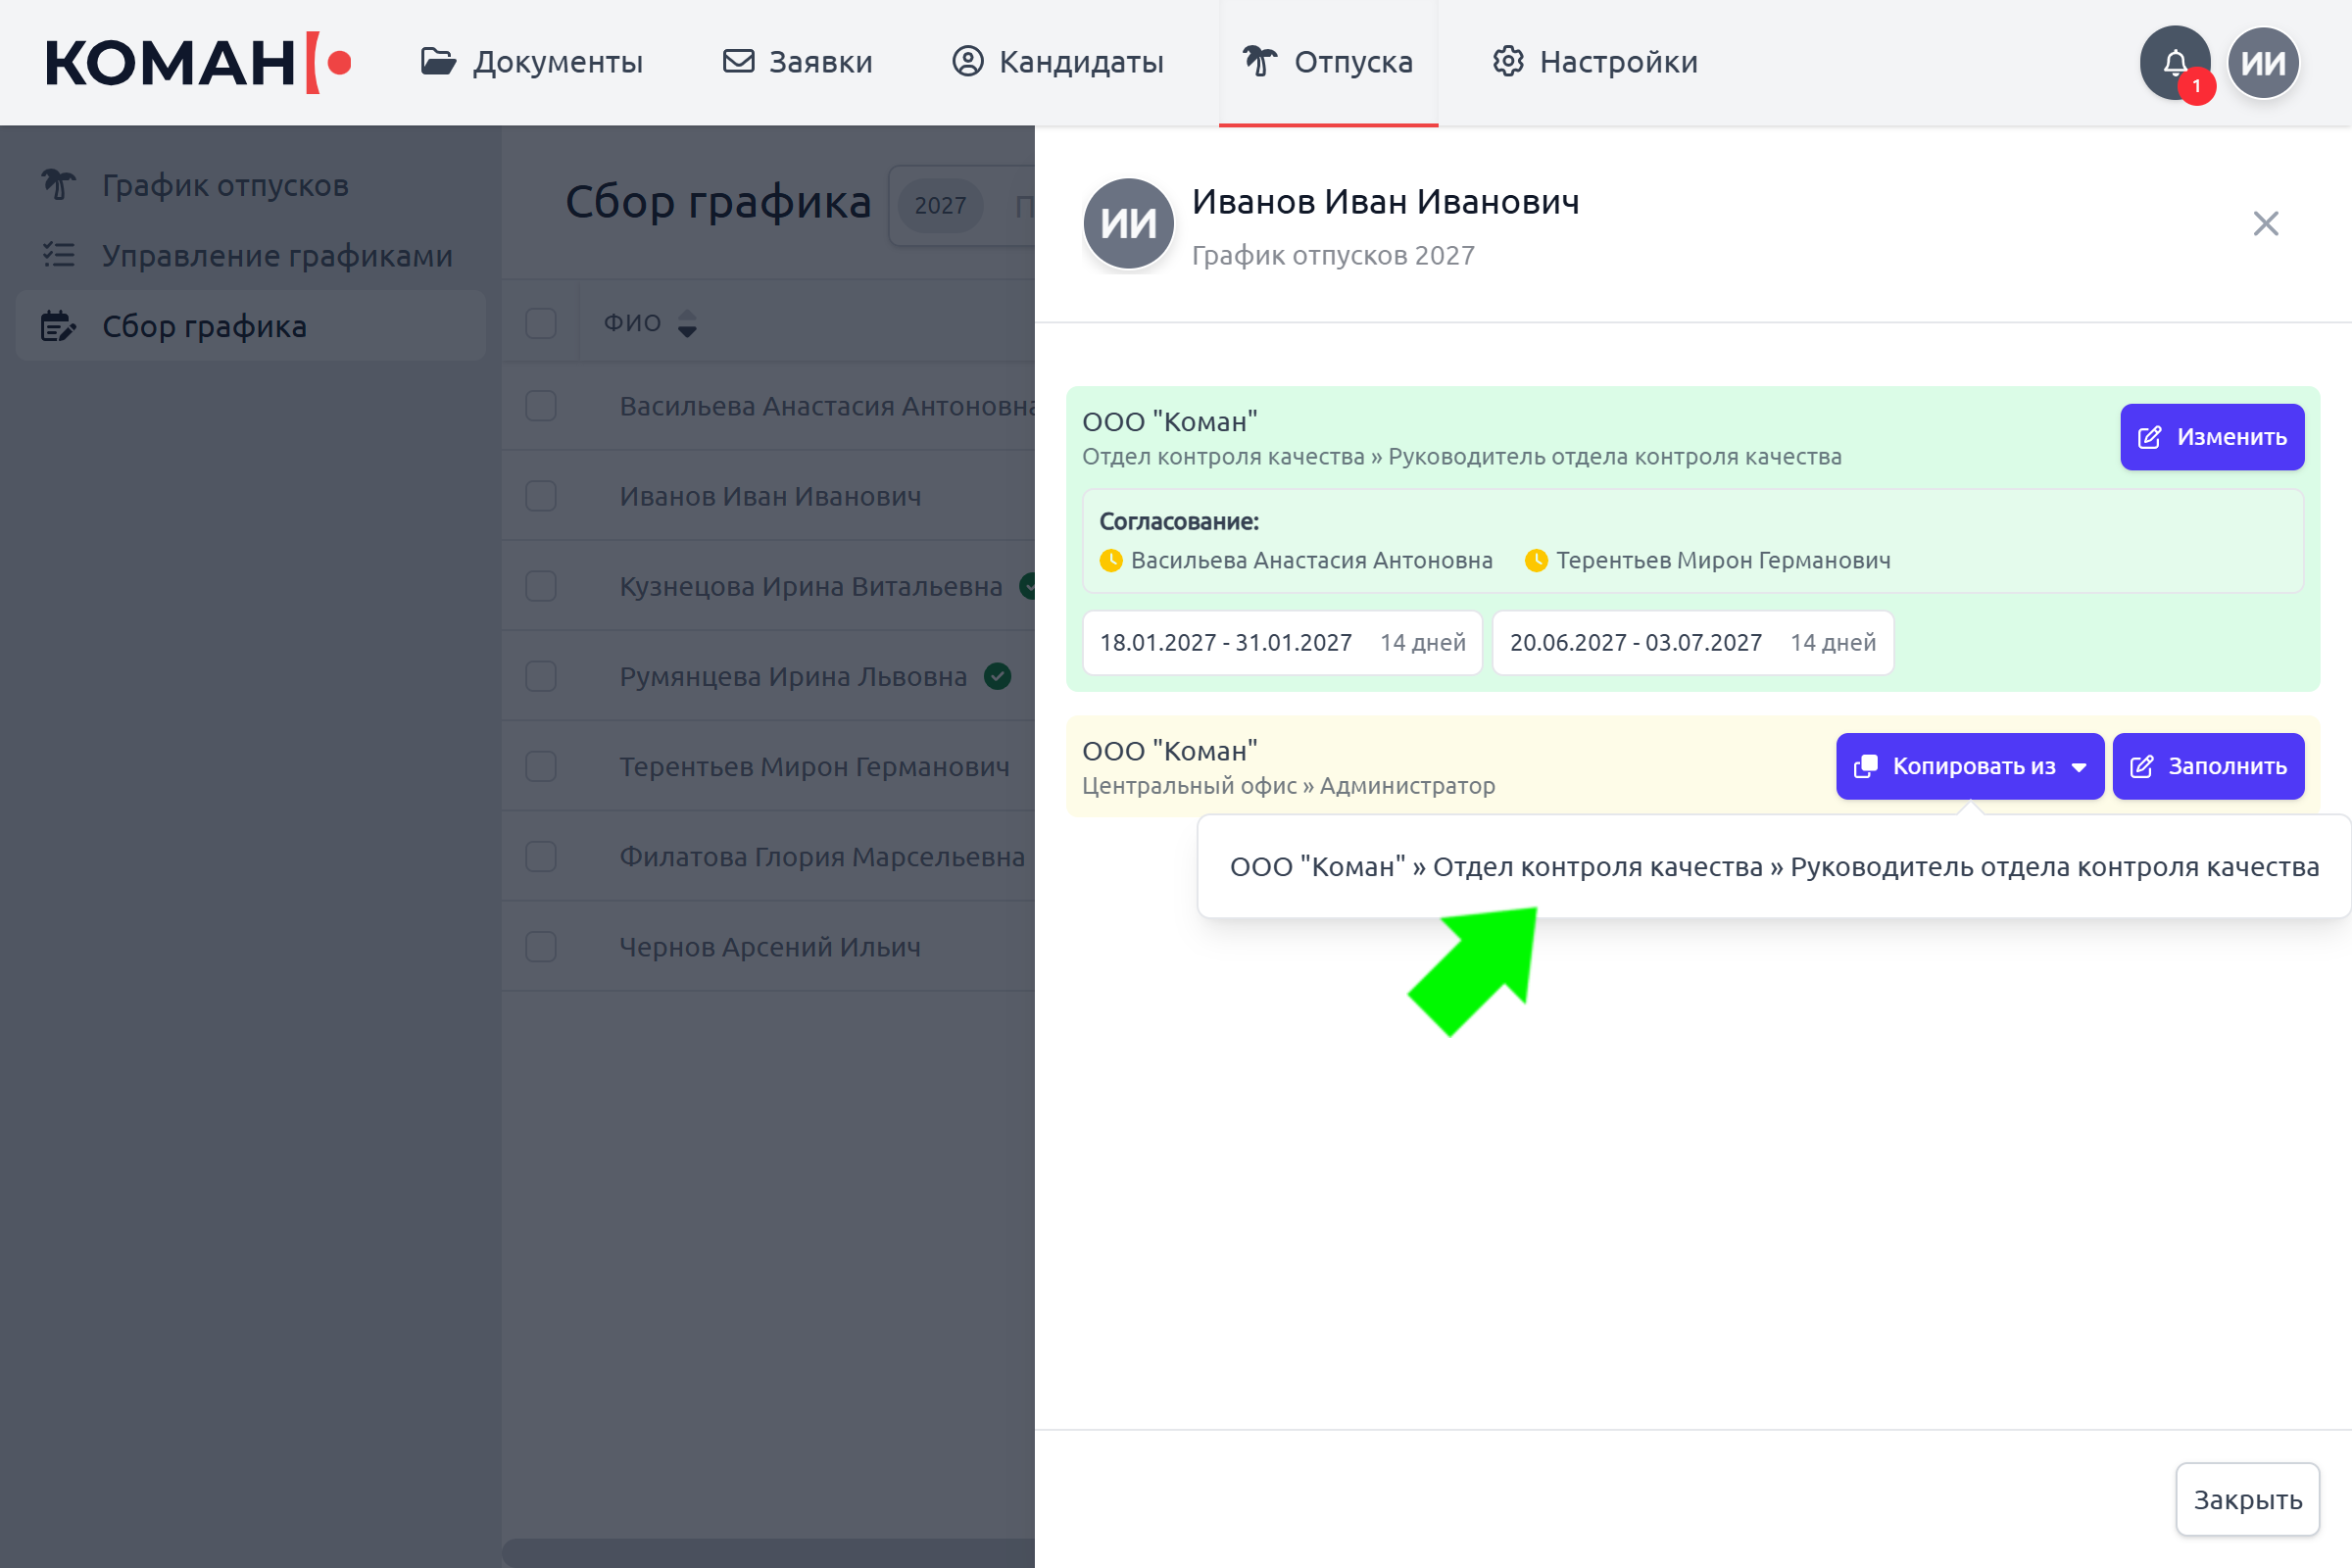Image resolution: width=2352 pixels, height=1568 pixels.
Task: Click the Коман logo
Action: (x=198, y=62)
